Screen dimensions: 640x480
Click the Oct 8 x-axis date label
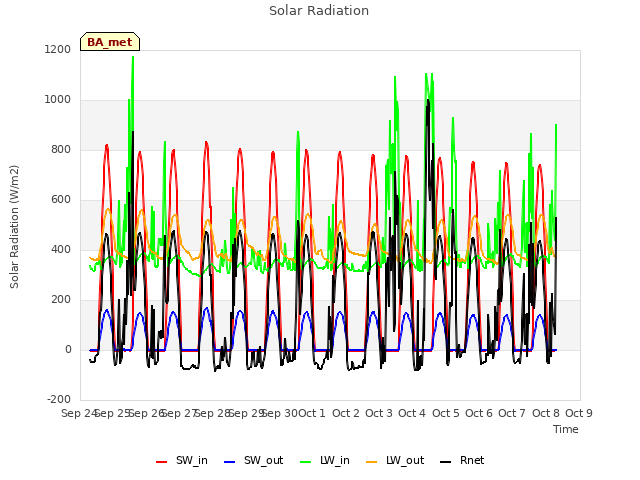[x=546, y=413]
